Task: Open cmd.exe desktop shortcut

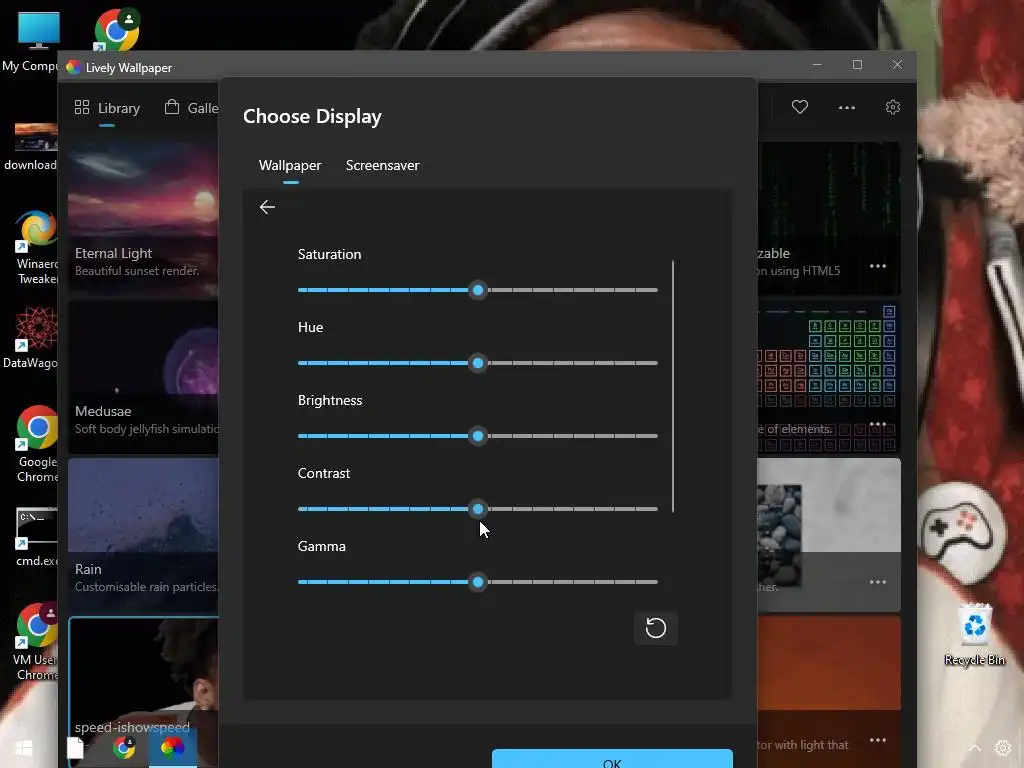Action: (36, 537)
